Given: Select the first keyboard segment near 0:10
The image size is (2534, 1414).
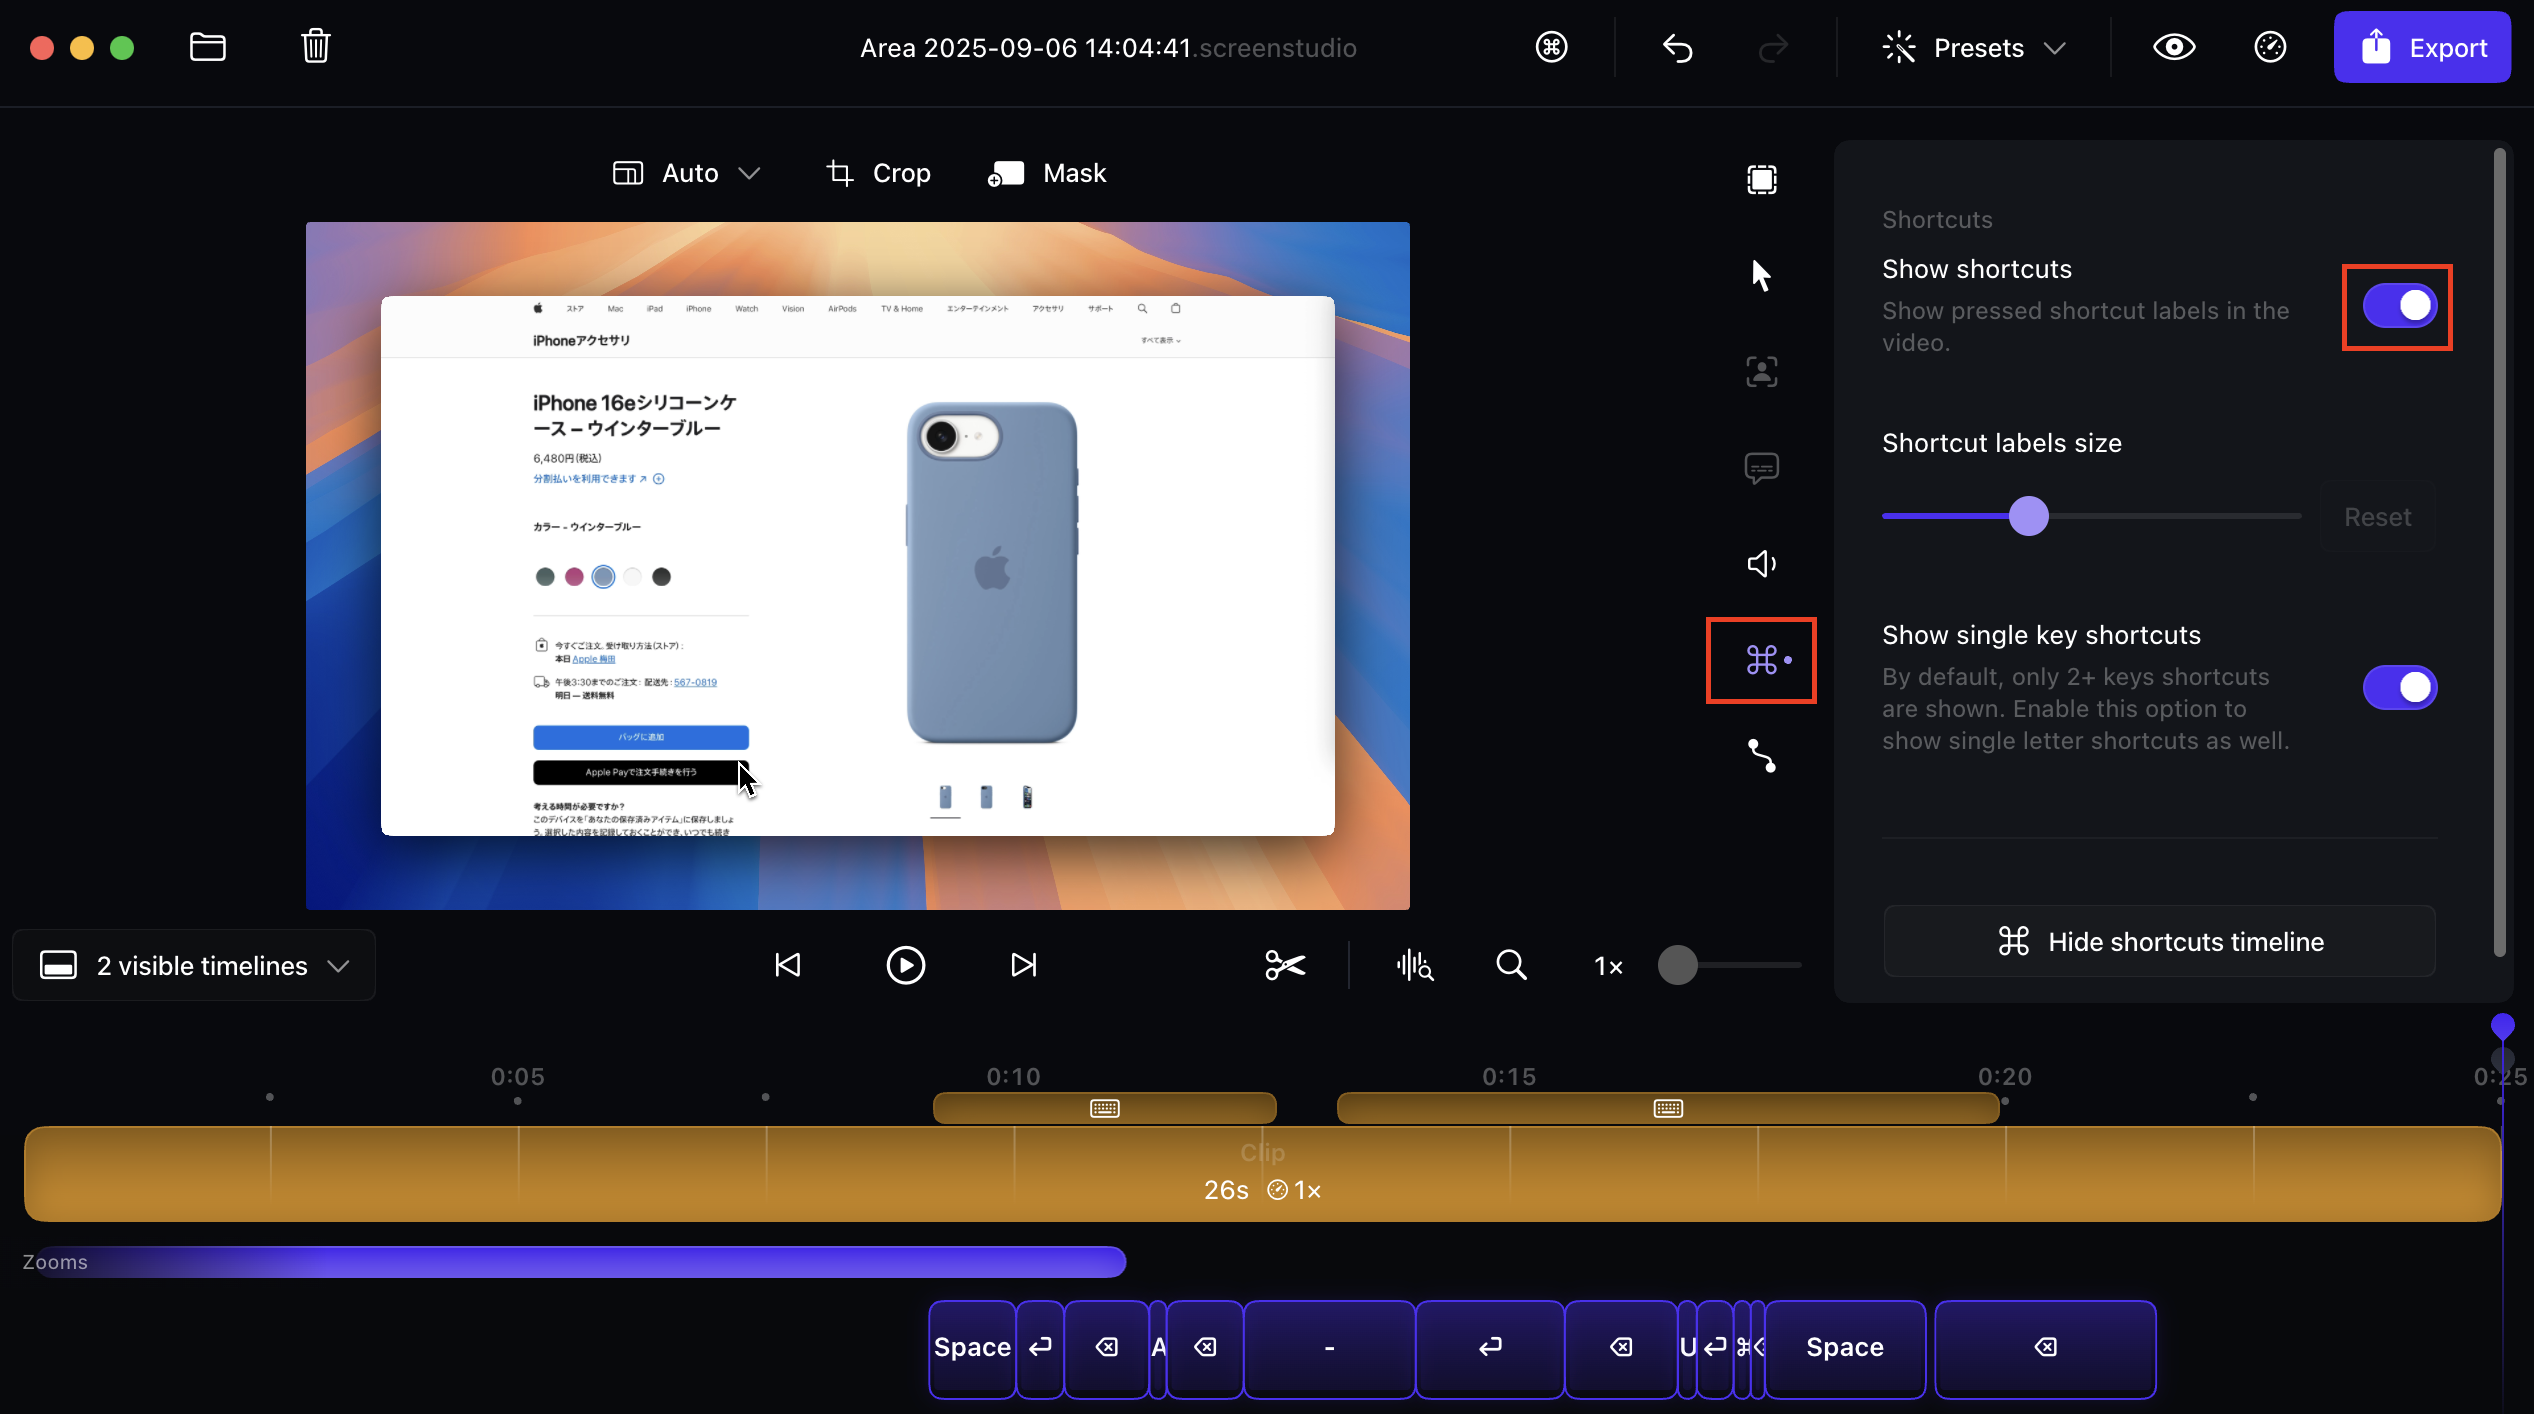Looking at the screenshot, I should [x=1104, y=1108].
